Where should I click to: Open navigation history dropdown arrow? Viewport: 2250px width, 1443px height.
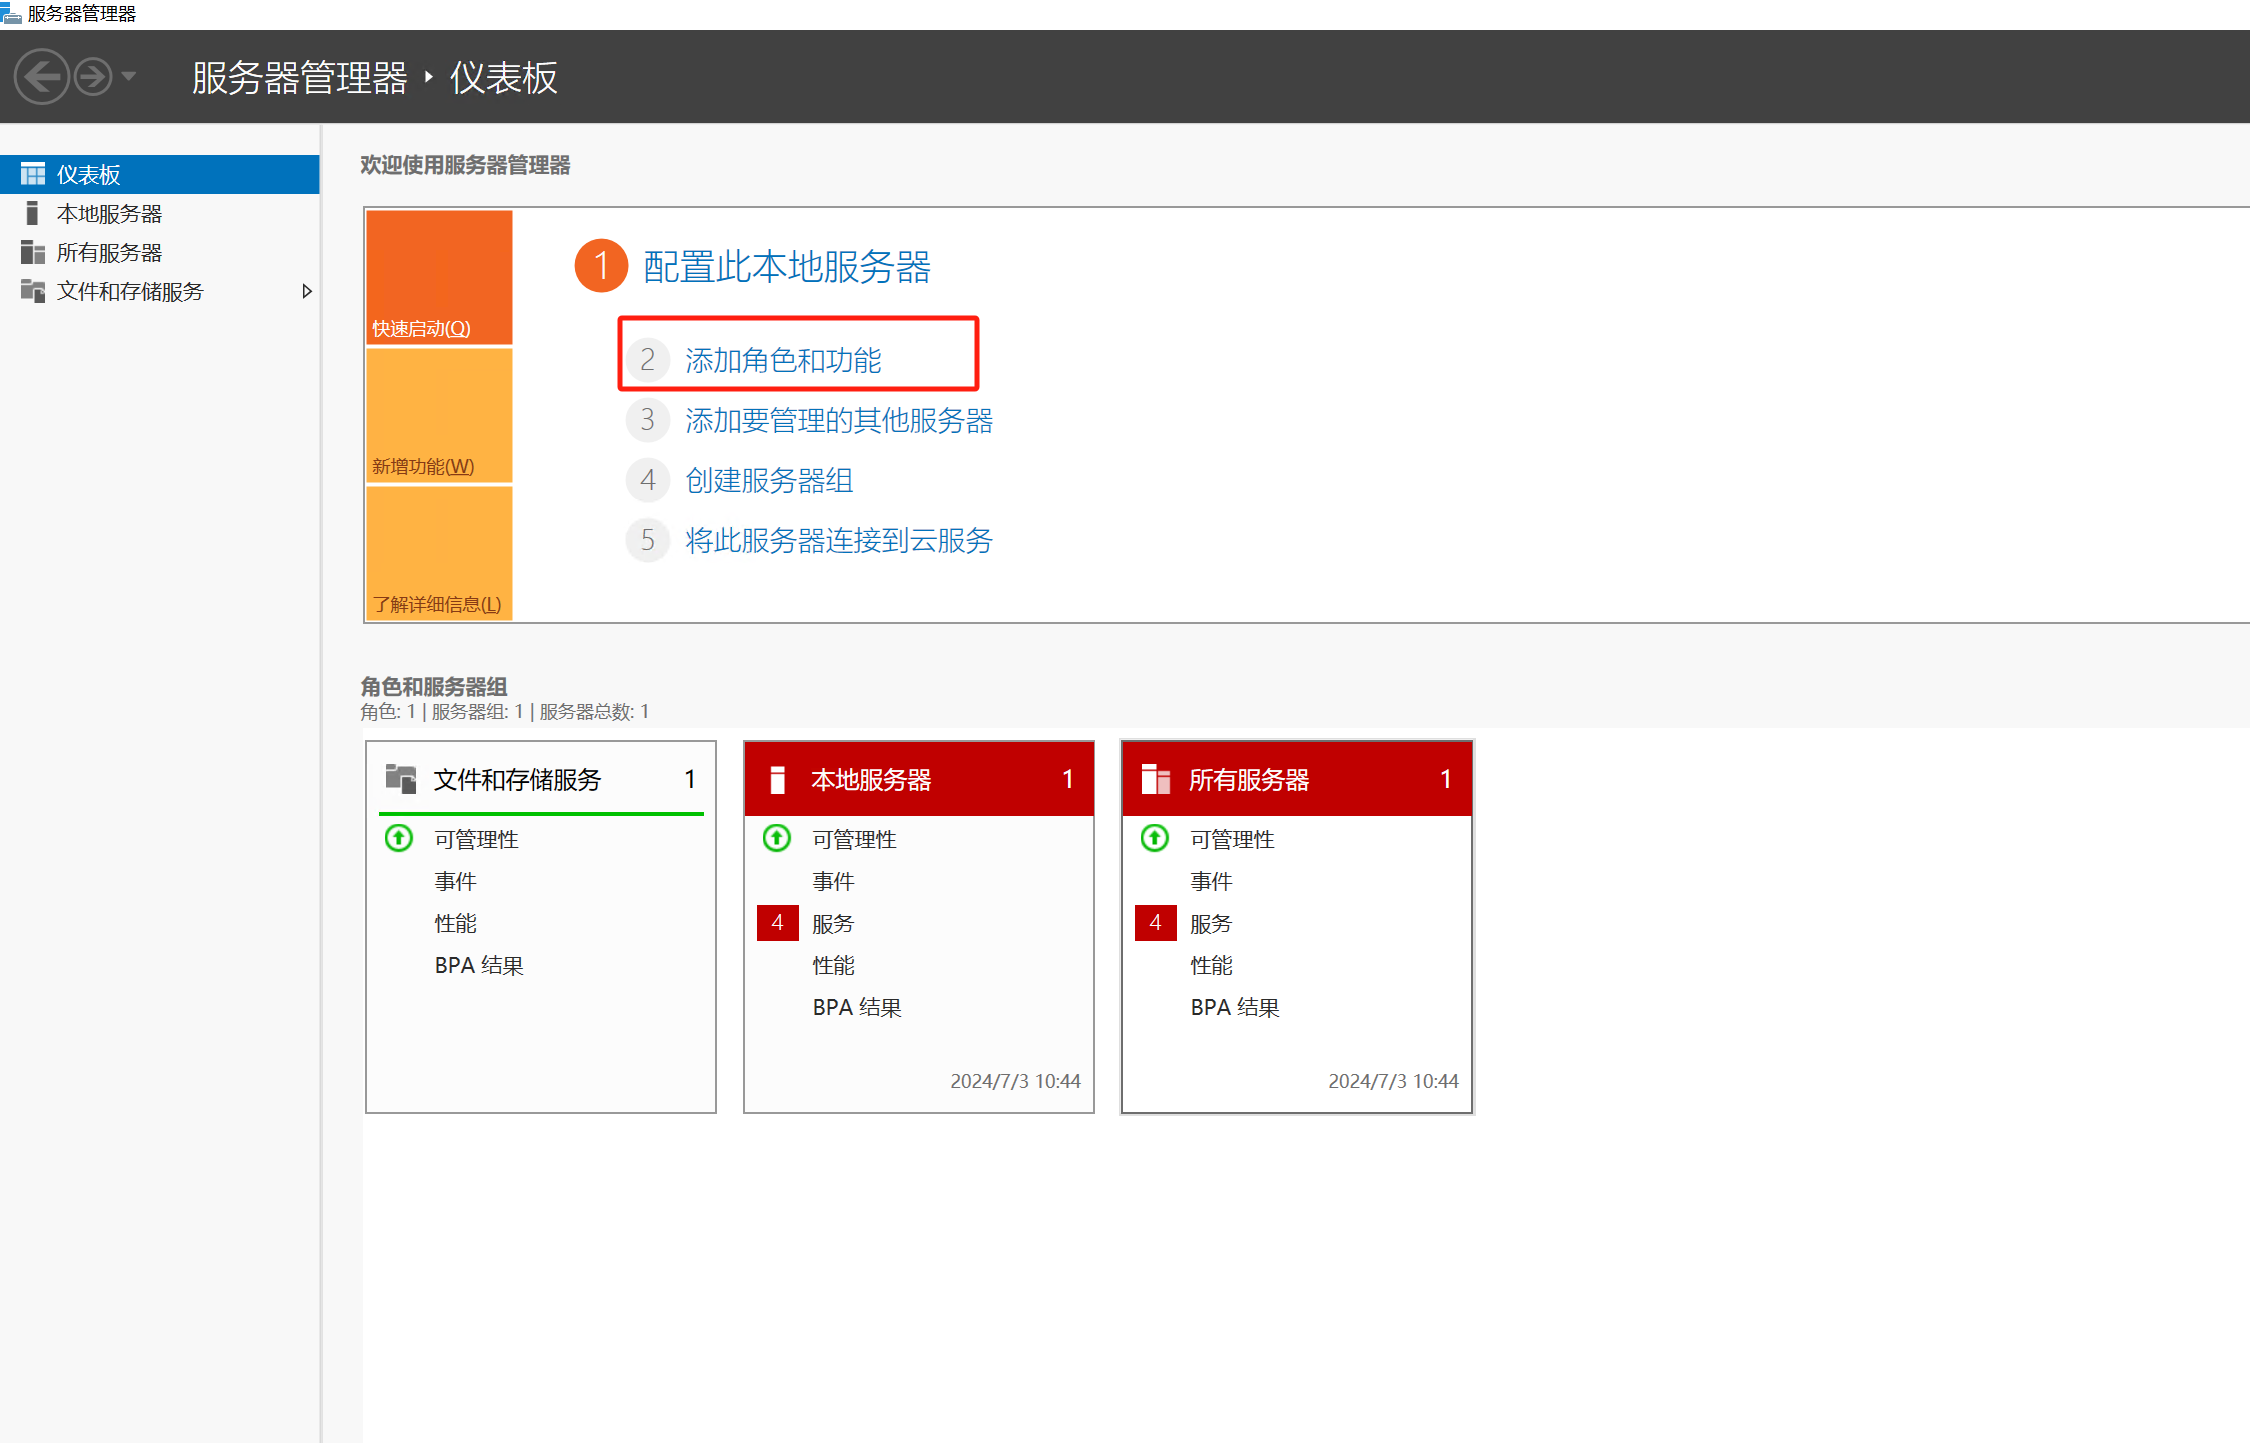pos(129,77)
